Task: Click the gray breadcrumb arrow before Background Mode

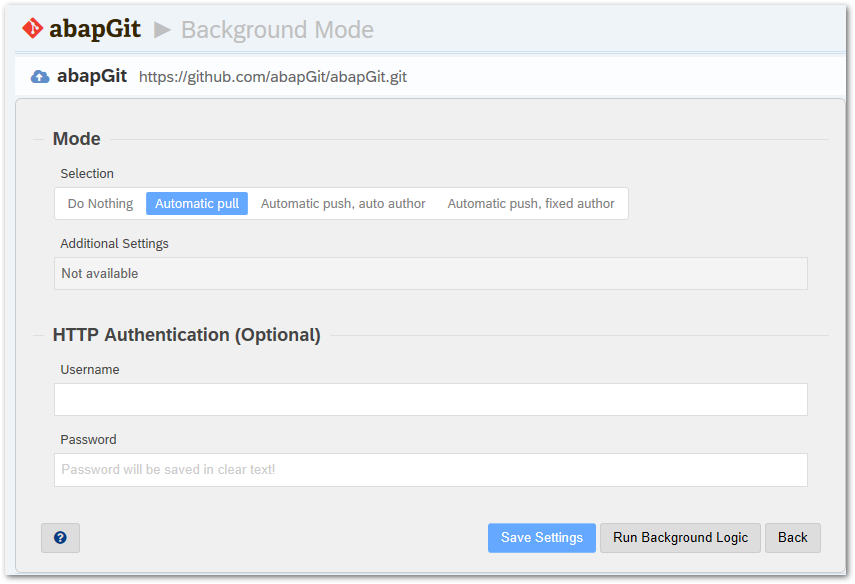Action: [x=162, y=29]
